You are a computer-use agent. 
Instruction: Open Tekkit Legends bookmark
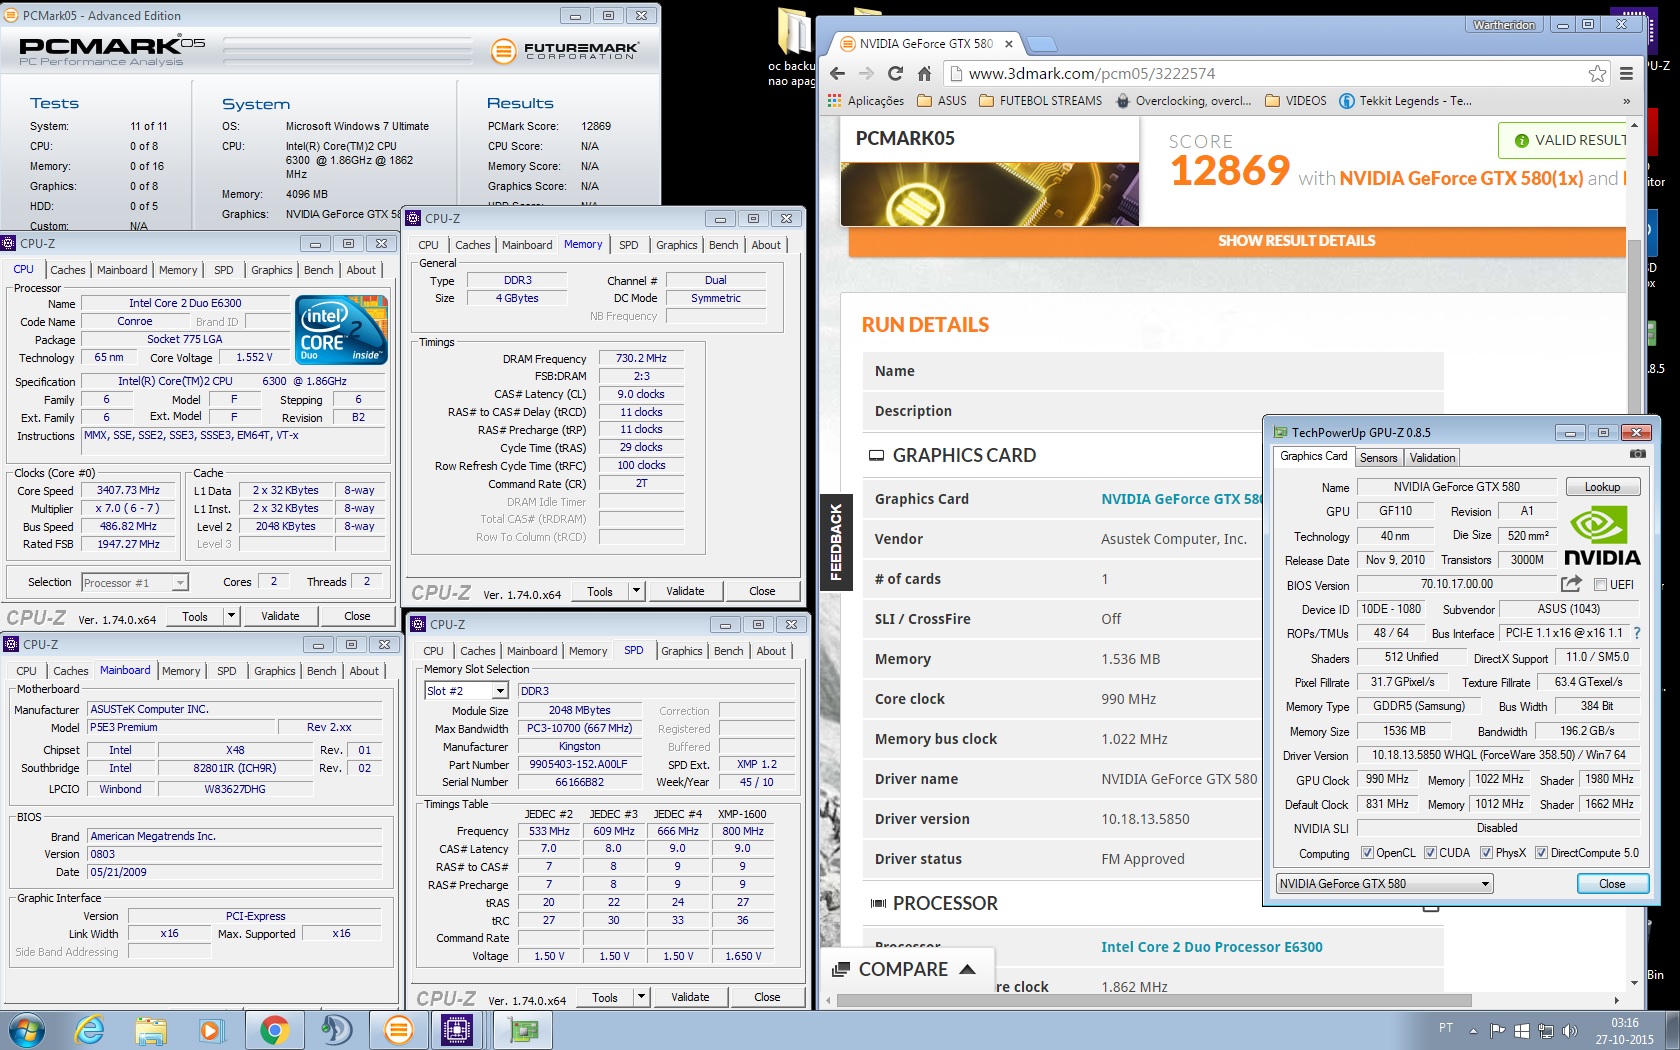[x=1405, y=101]
